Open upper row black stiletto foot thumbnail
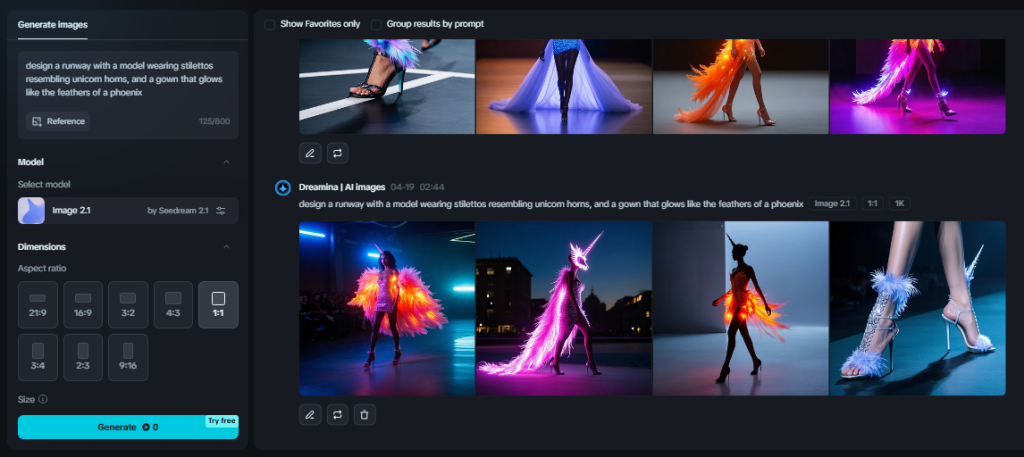The height and width of the screenshot is (457, 1024). [x=387, y=86]
